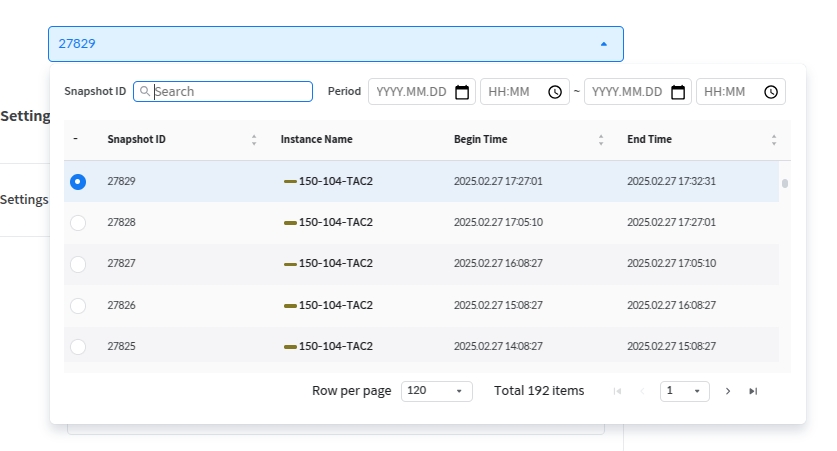Click instance name in row 27826

[x=335, y=305]
